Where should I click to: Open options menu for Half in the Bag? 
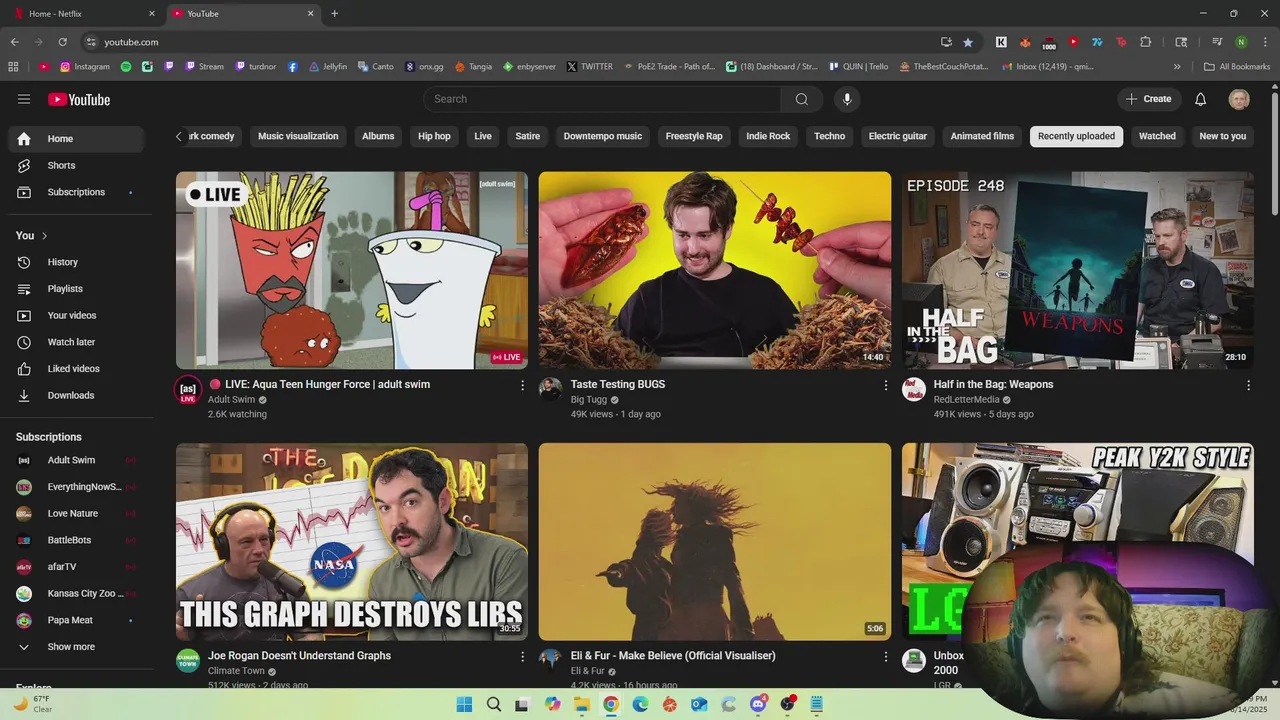(x=1248, y=385)
